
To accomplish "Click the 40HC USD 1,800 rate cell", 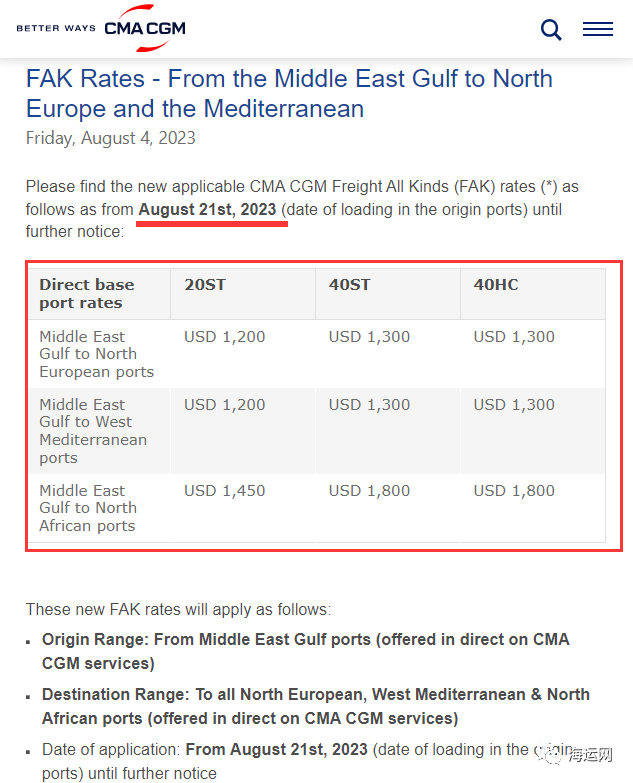I will [514, 491].
